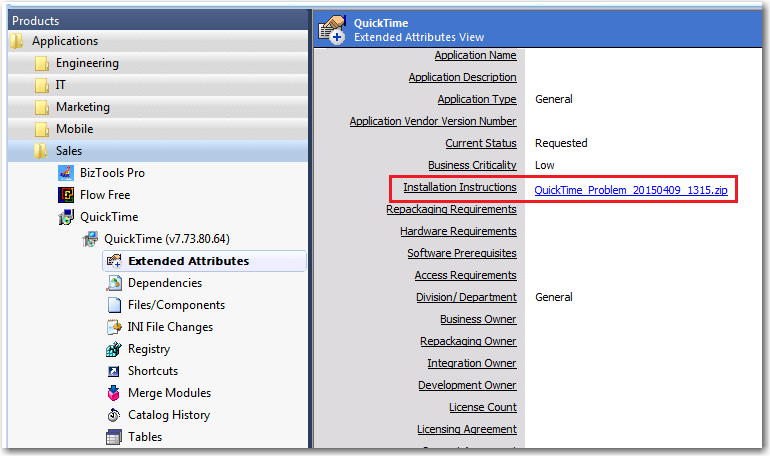770x456 pixels.
Task: Expand the Engineering folder
Action: coord(87,63)
